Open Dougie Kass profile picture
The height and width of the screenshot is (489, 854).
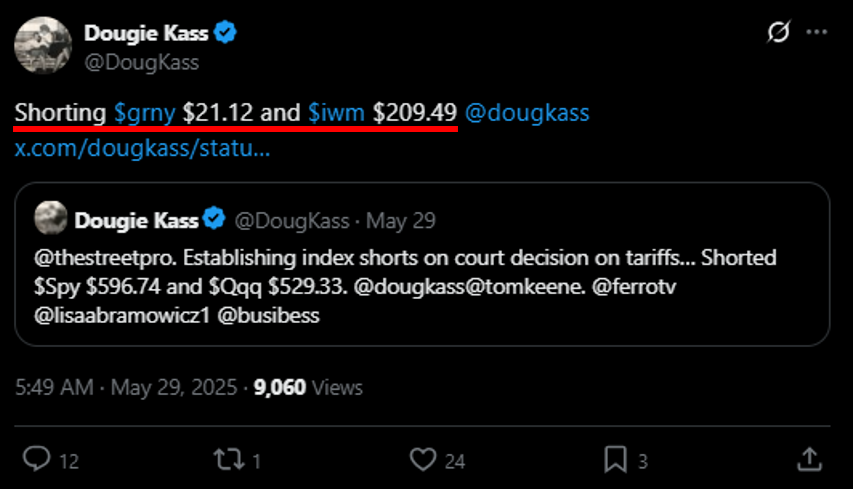(x=41, y=45)
